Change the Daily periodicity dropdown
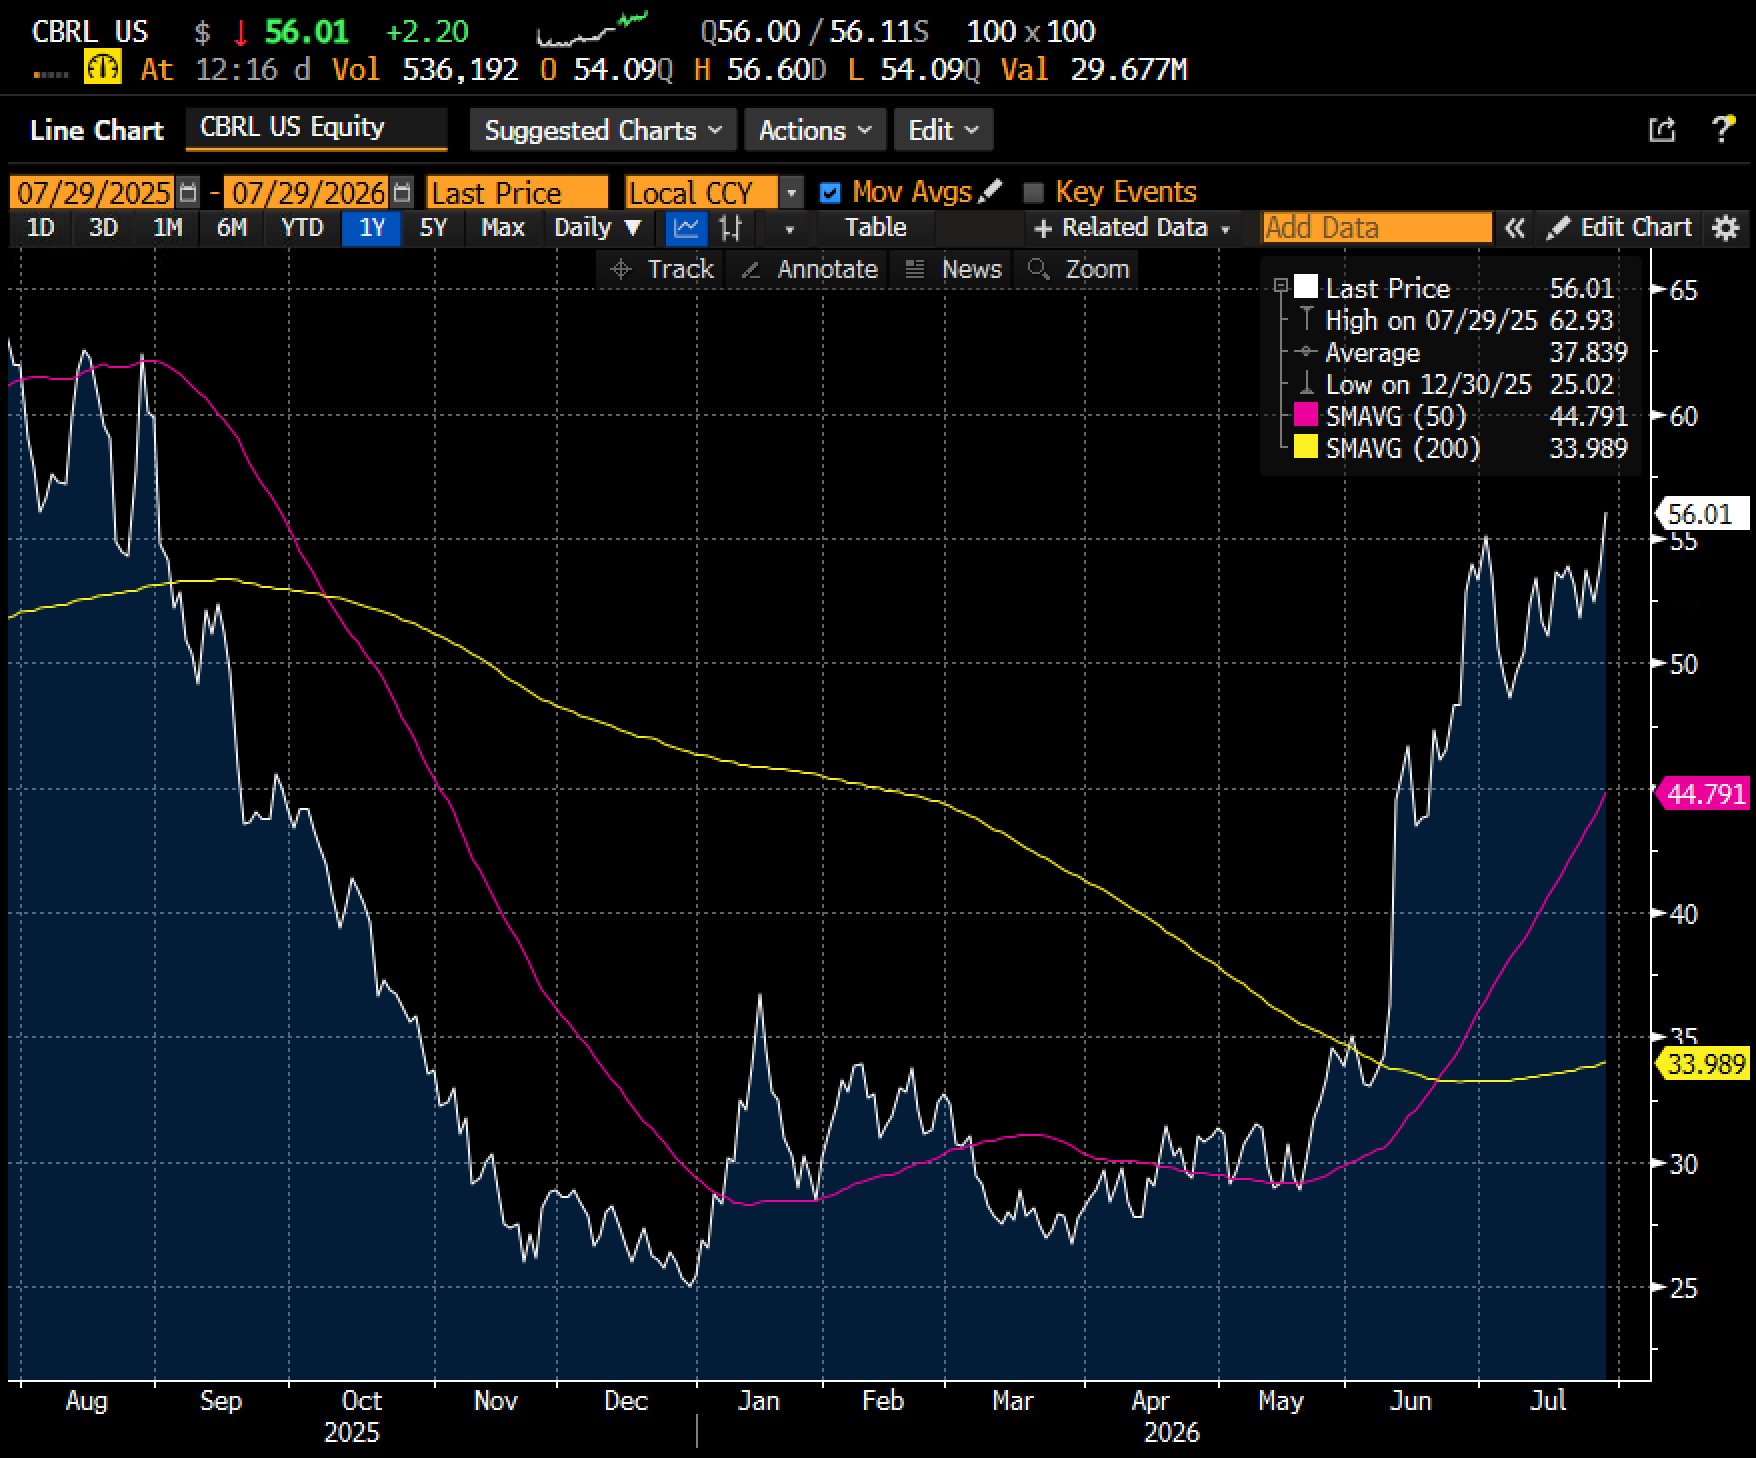This screenshot has width=1756, height=1458. pos(597,228)
